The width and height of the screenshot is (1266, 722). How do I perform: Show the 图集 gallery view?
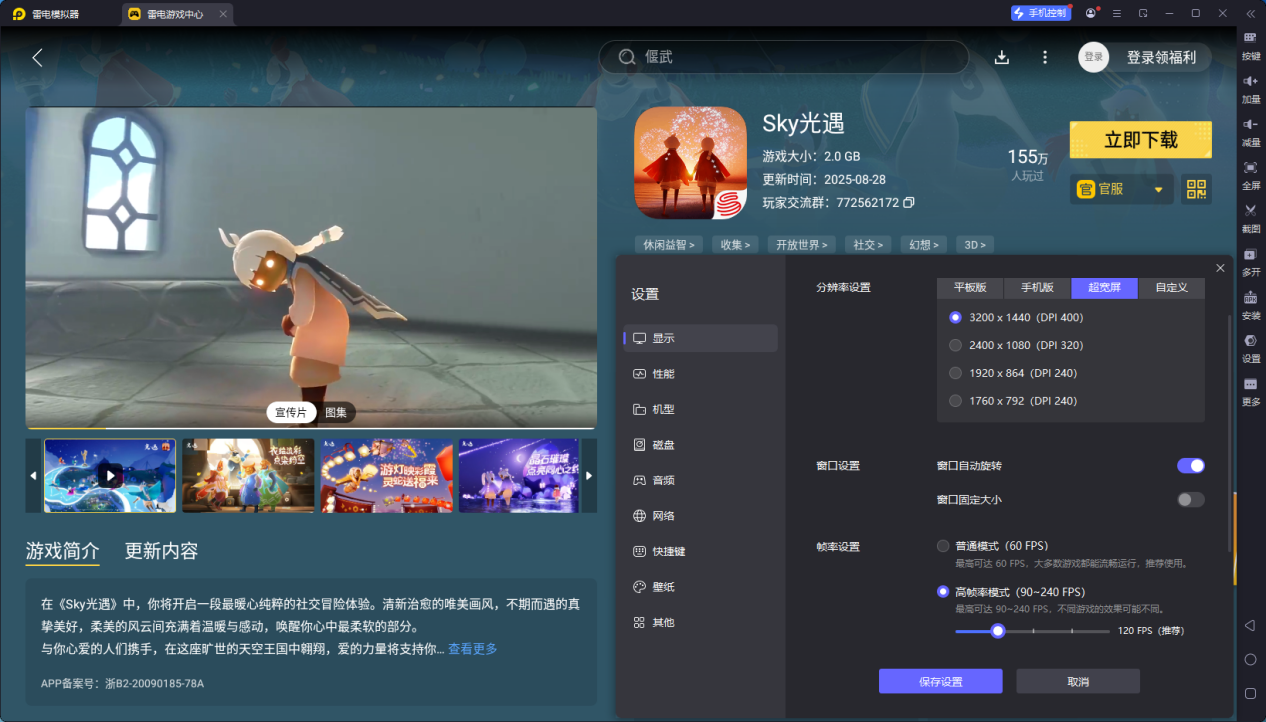336,413
